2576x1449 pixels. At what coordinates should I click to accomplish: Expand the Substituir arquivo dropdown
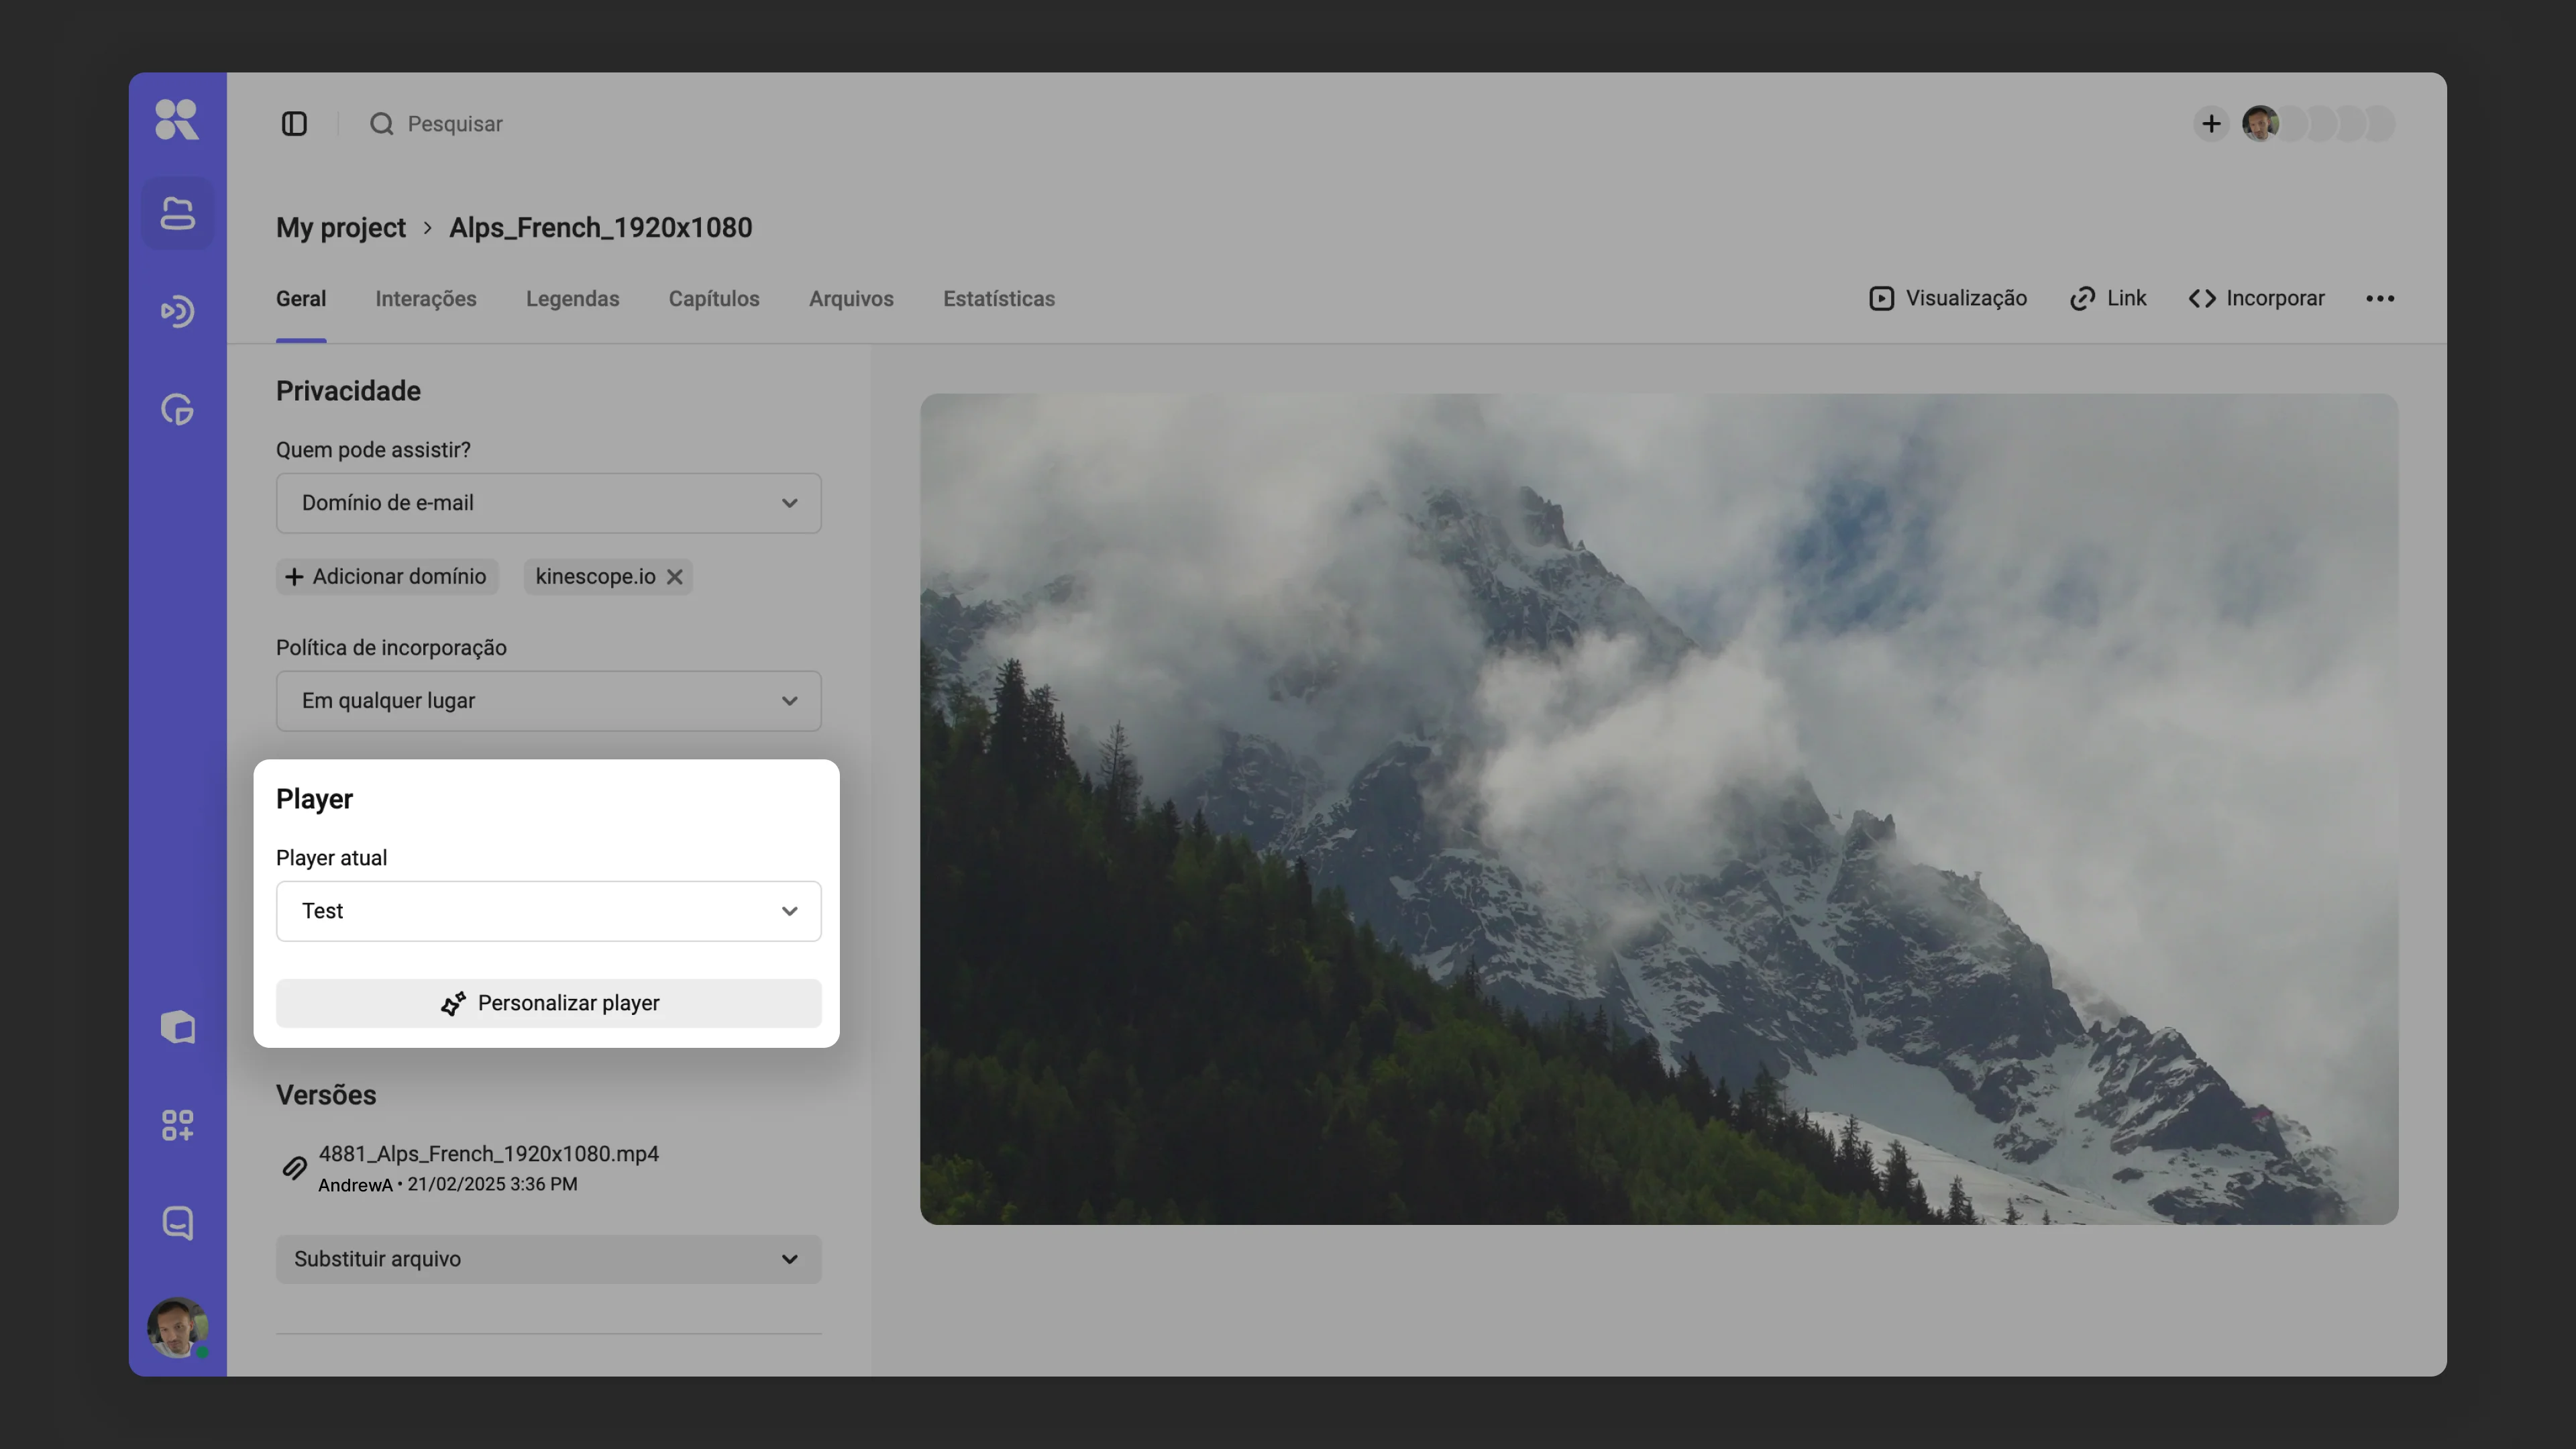549,1259
